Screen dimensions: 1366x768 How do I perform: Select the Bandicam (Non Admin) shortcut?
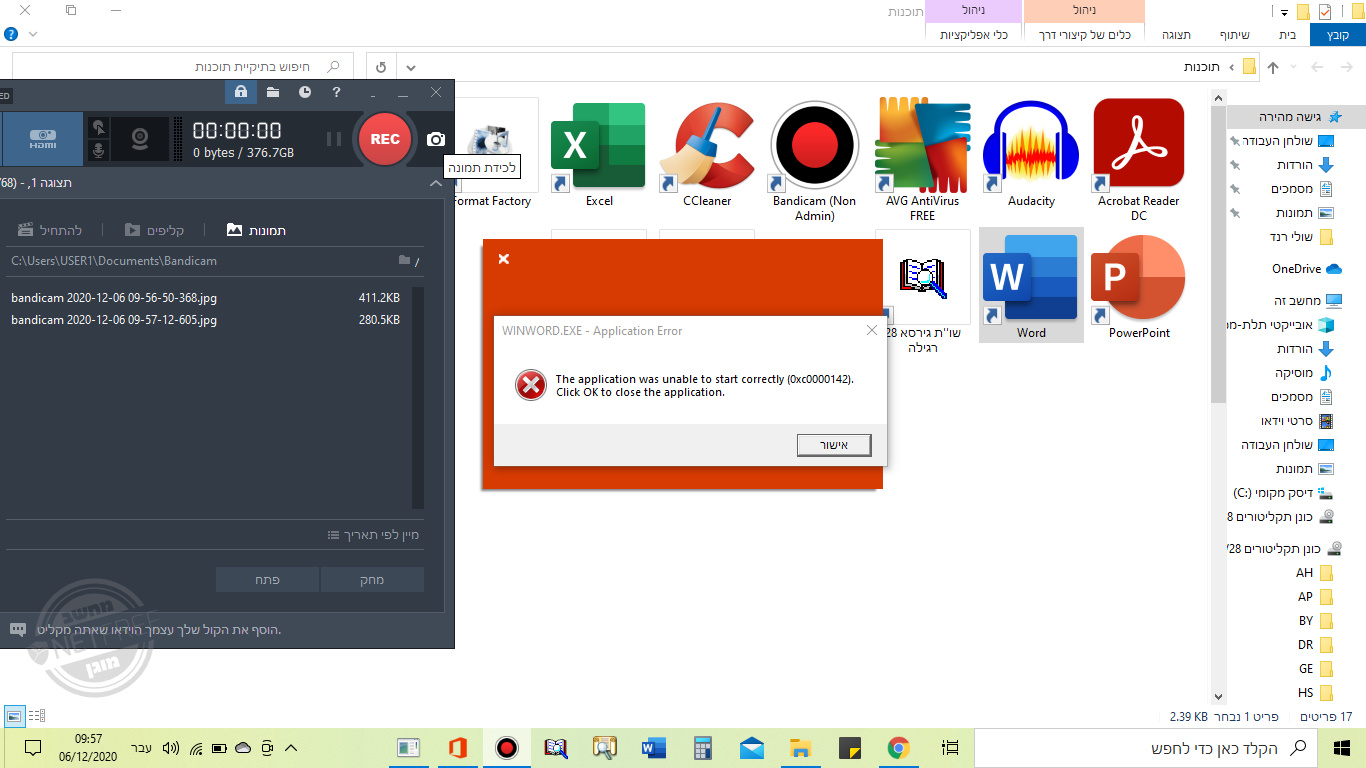click(815, 161)
